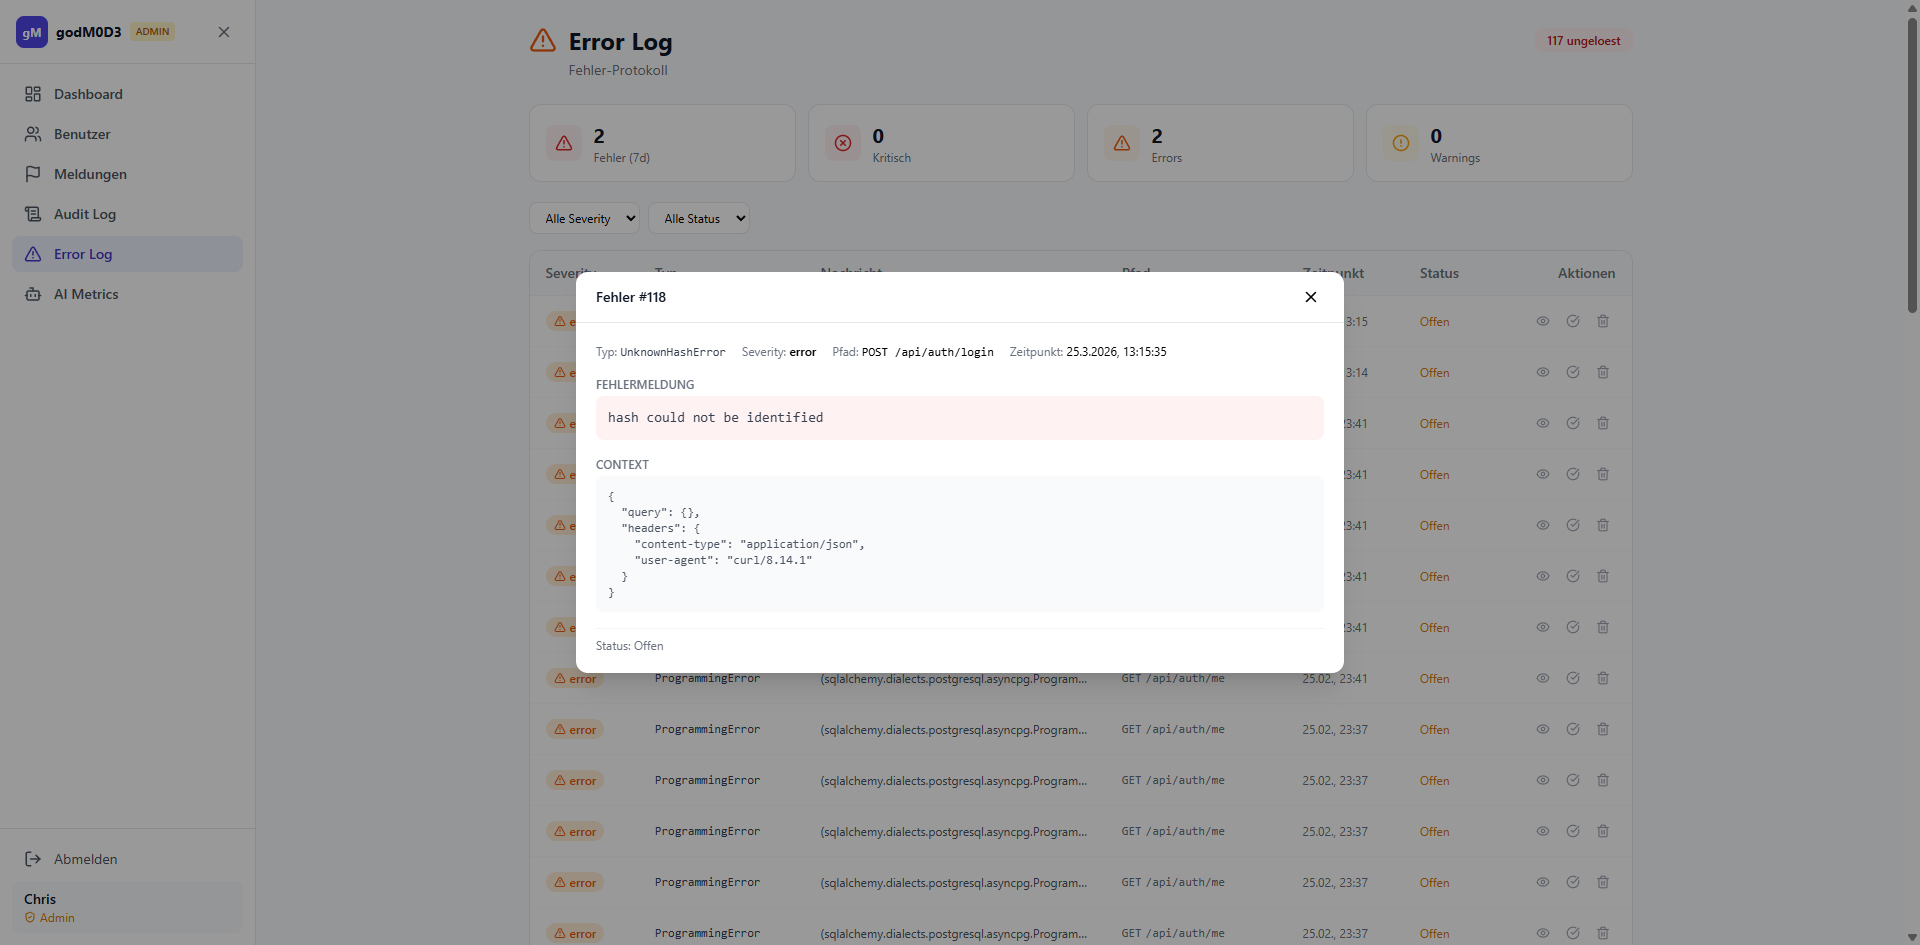Go to the Benutzer page

[82, 134]
